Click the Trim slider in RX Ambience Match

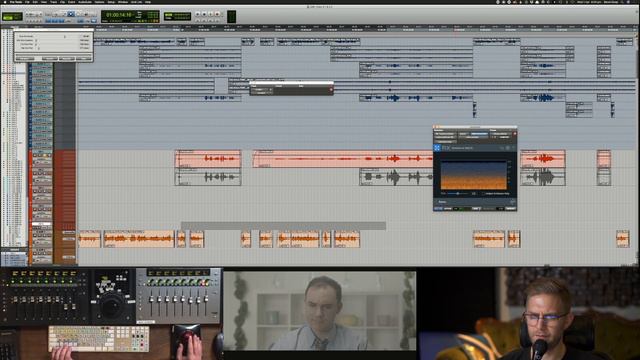tap(459, 193)
